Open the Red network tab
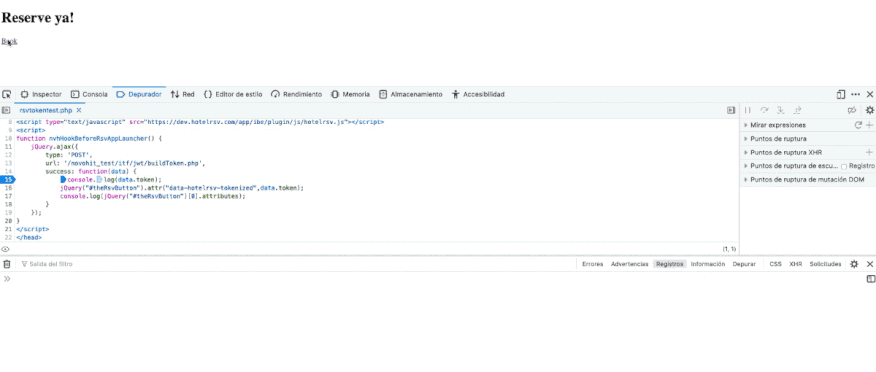This screenshot has height=372, width=876. click(x=183, y=94)
